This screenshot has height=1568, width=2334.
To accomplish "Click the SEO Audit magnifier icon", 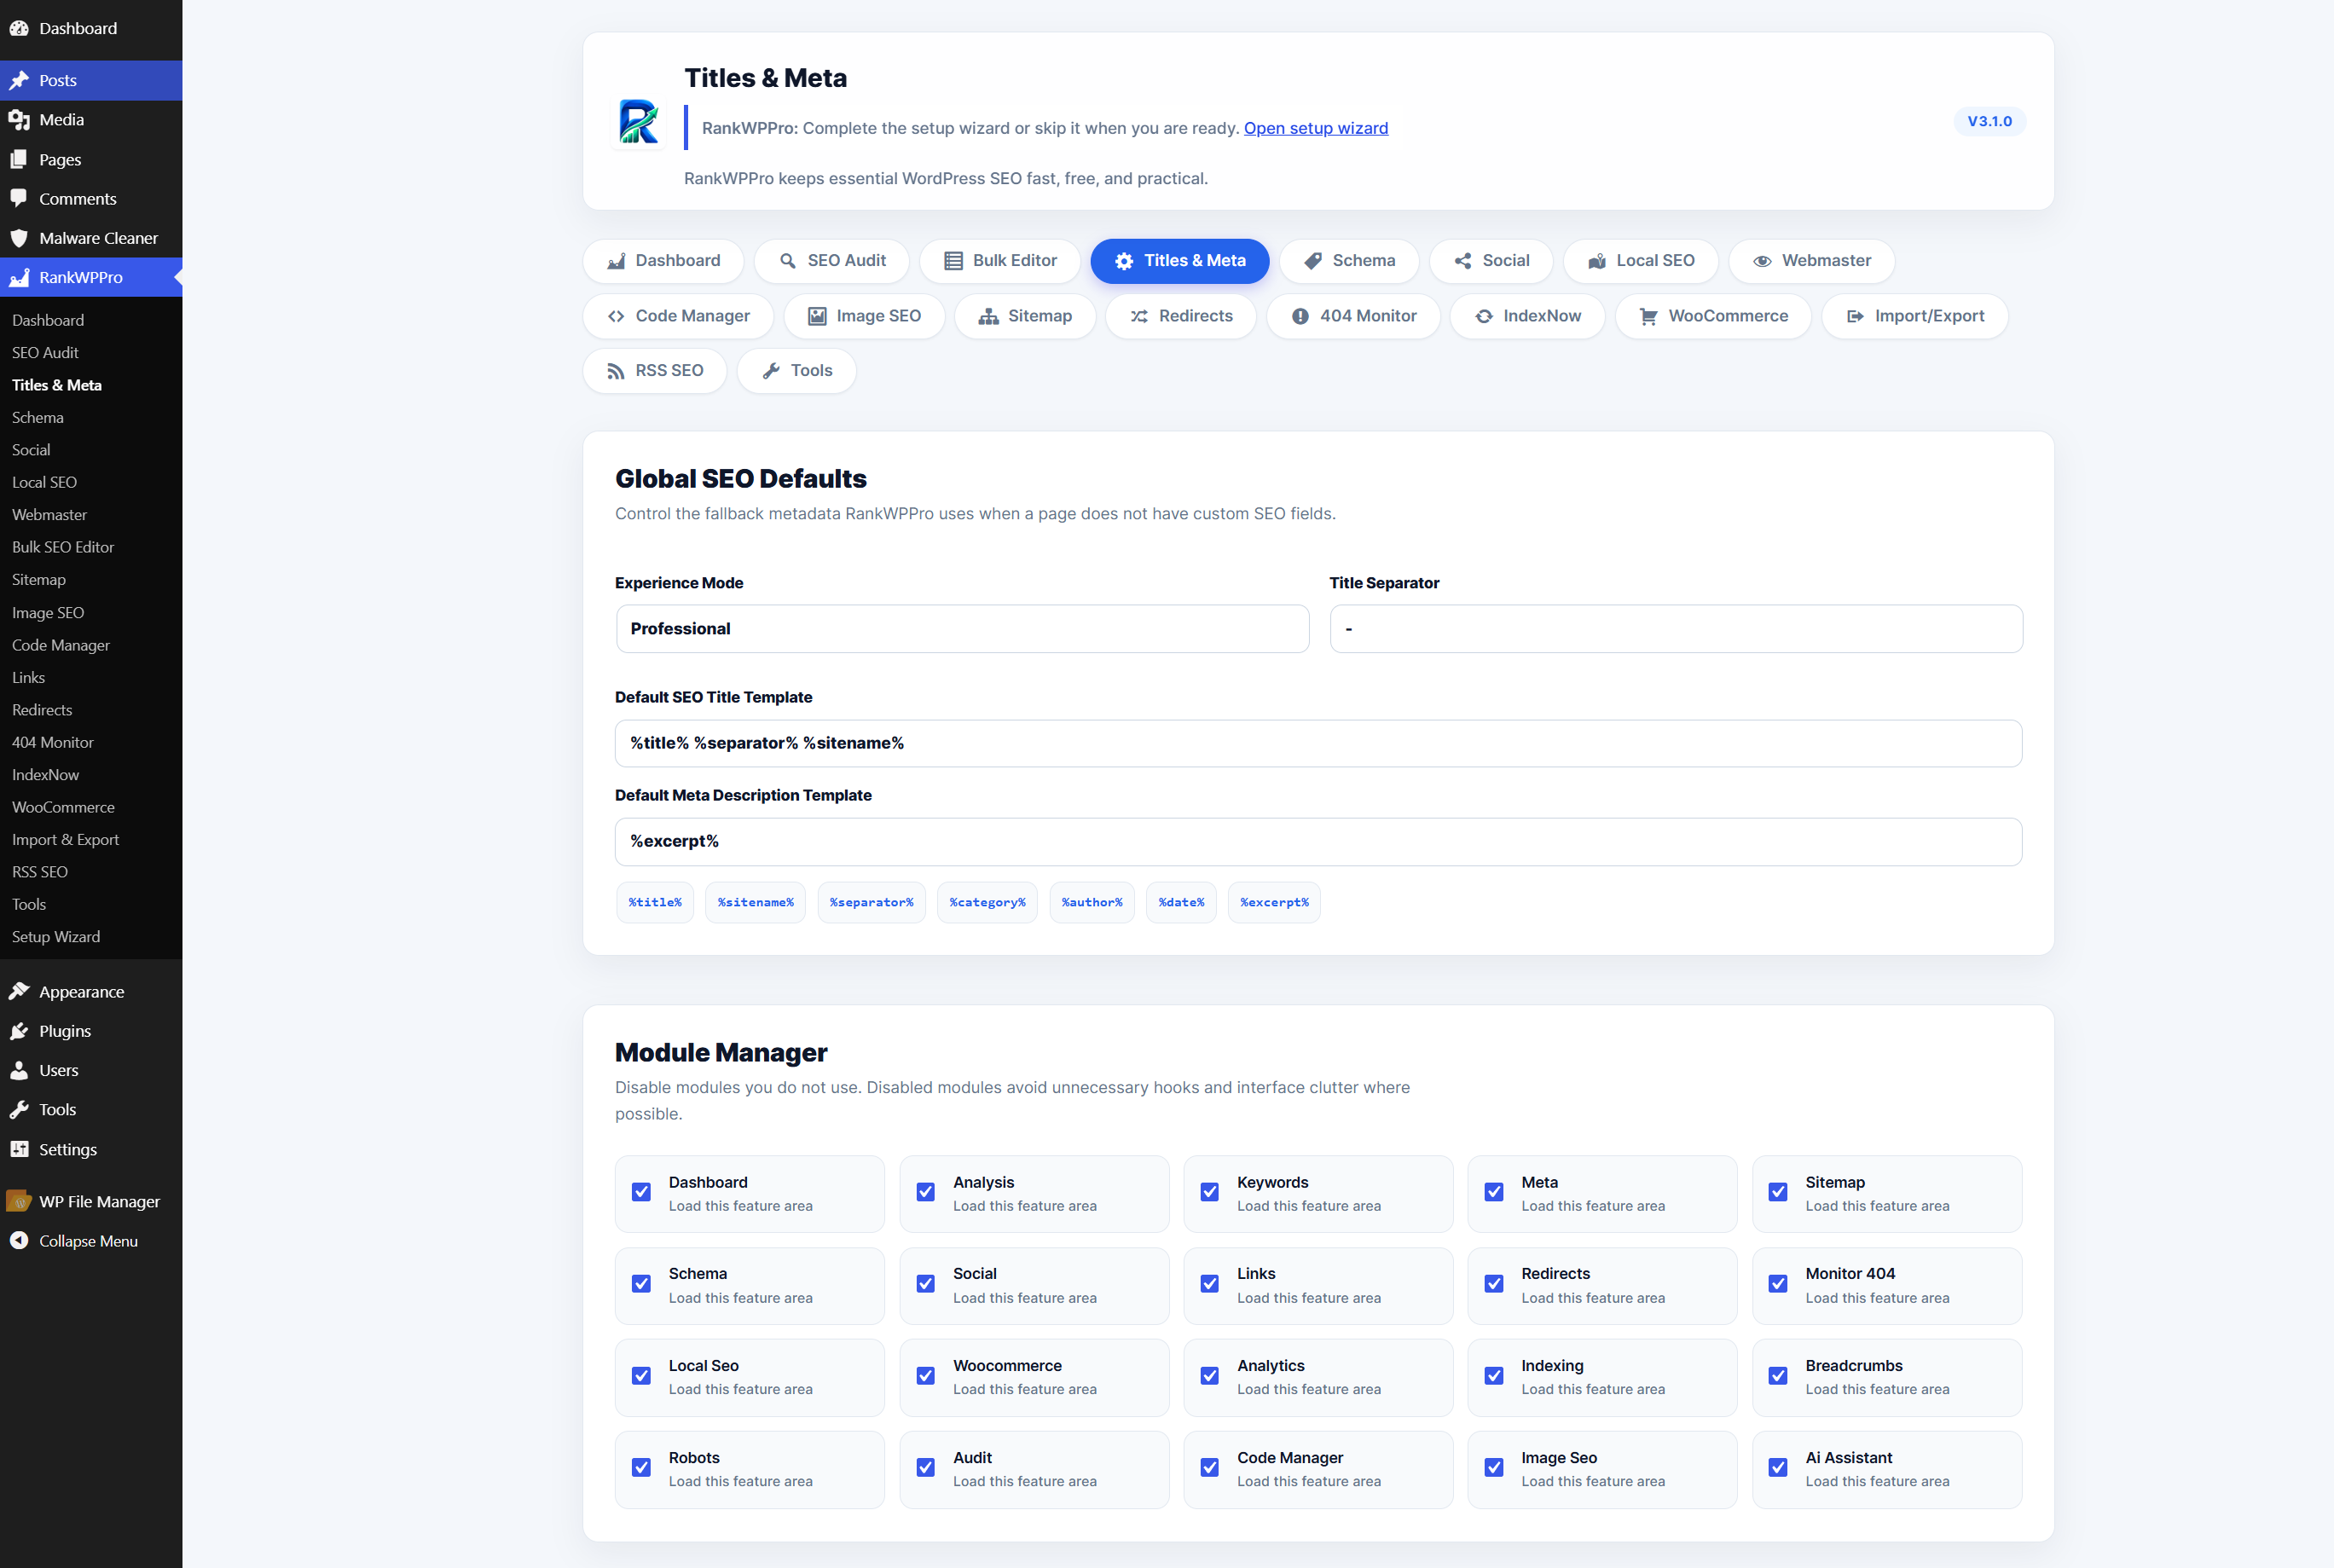I will coord(788,261).
